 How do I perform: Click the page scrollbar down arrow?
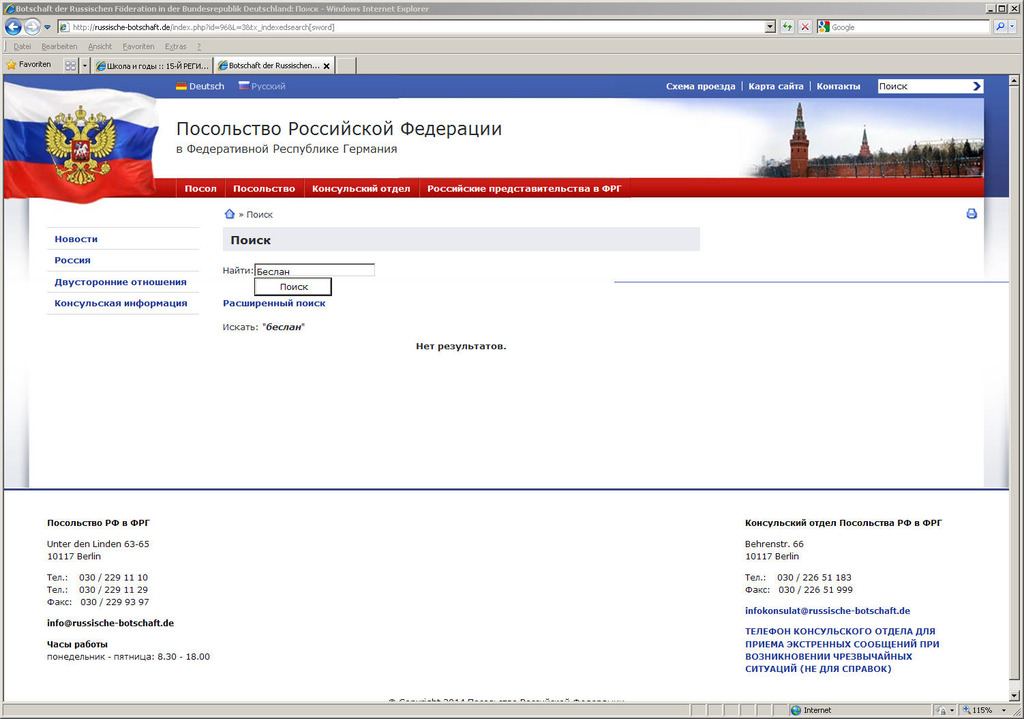pos(1014,695)
